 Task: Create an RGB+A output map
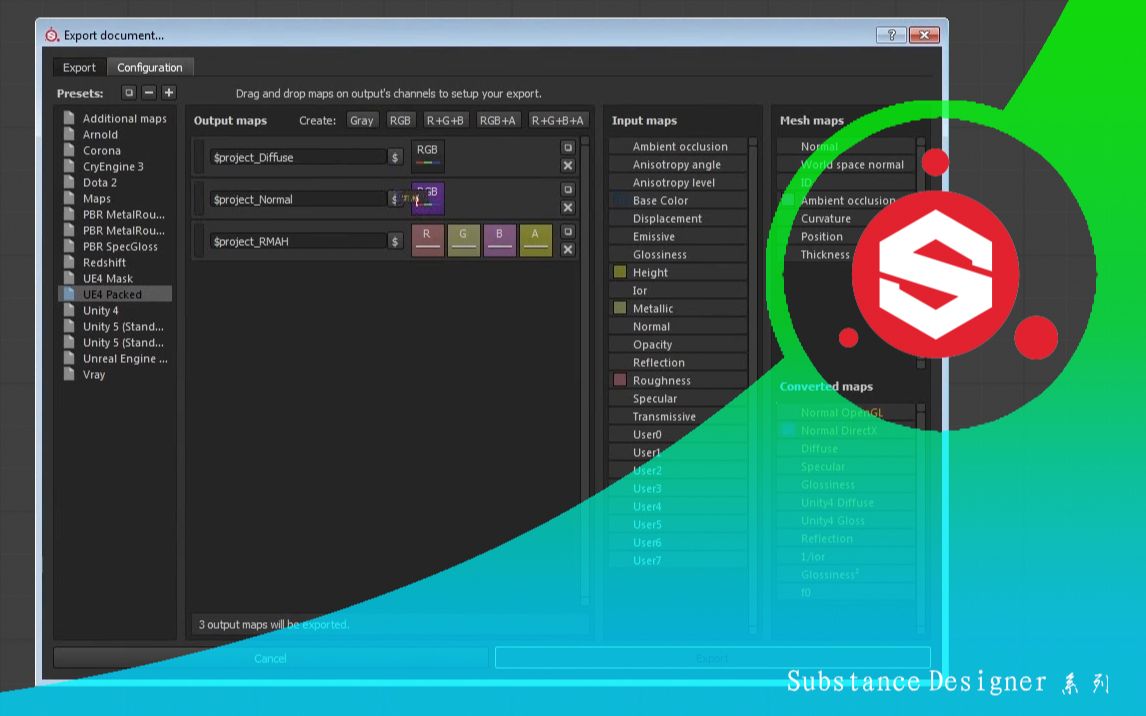point(498,121)
